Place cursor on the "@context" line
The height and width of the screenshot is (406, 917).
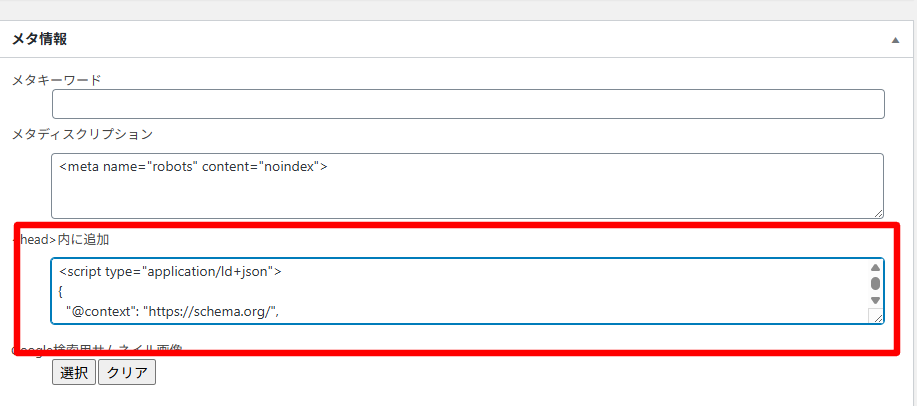(x=172, y=312)
